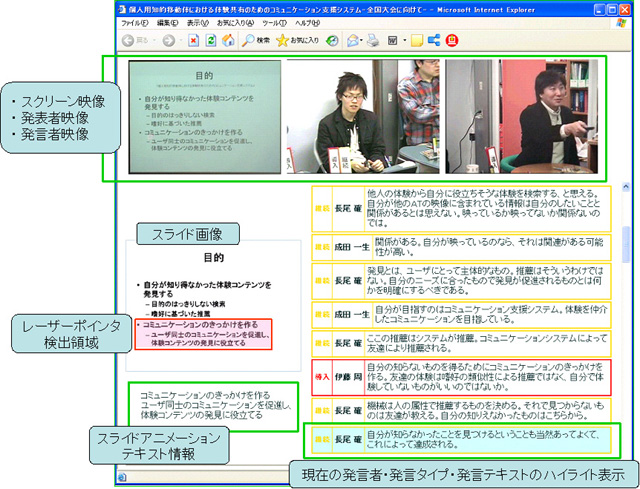Print the page with printer icon

tap(373, 40)
